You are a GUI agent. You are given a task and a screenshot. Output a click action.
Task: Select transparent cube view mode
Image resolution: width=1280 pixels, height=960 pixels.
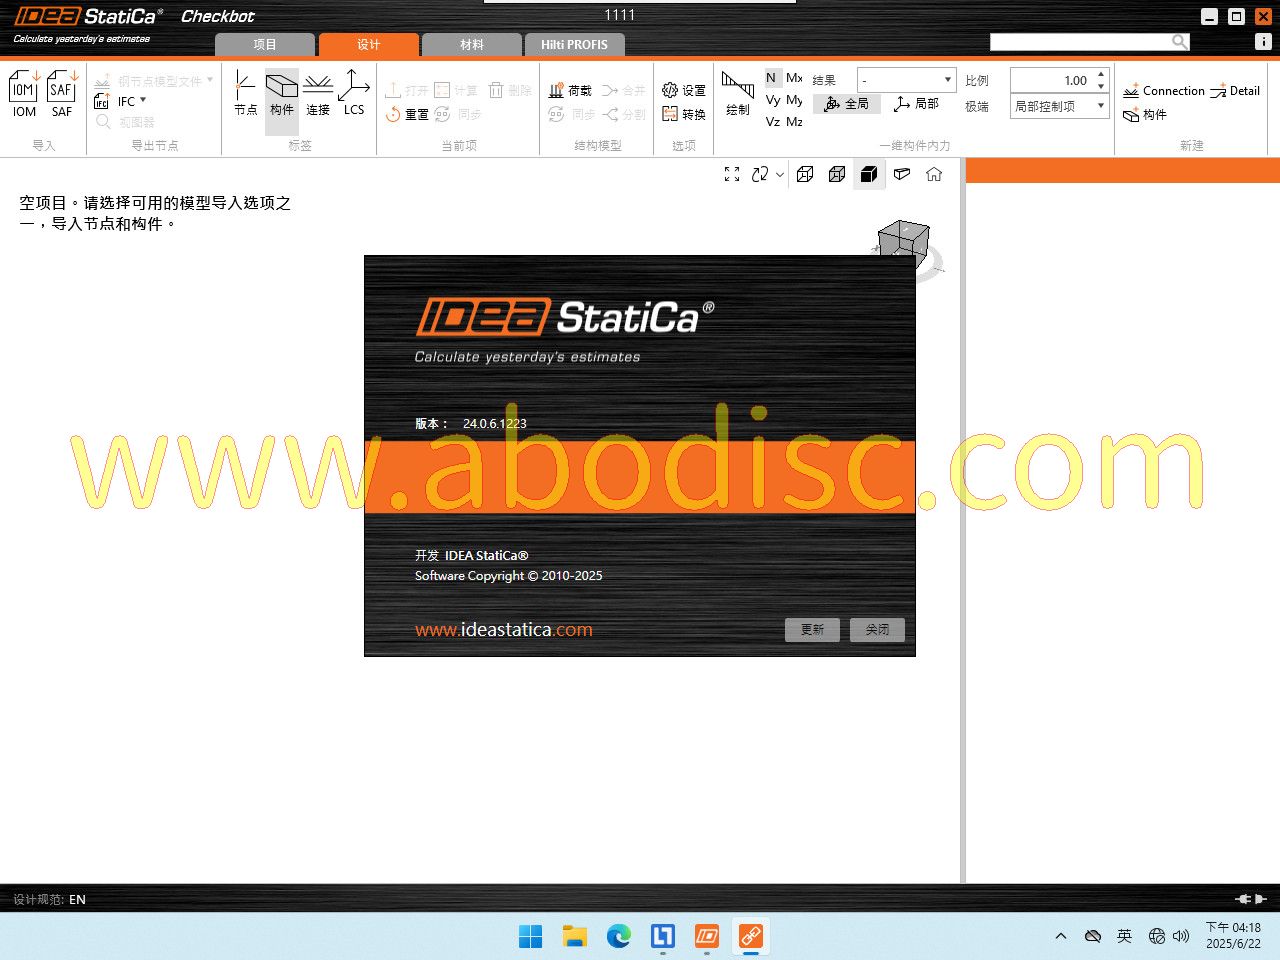(x=837, y=174)
